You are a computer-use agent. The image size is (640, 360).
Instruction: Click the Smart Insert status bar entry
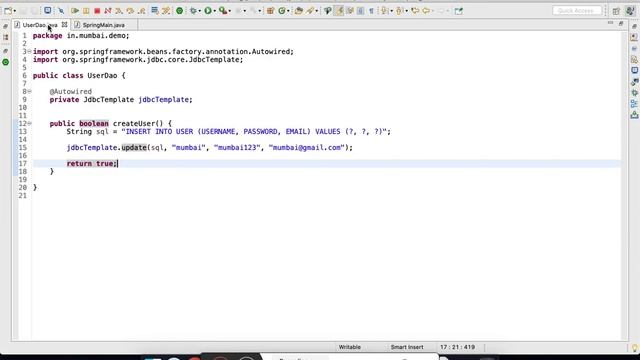[407, 347]
